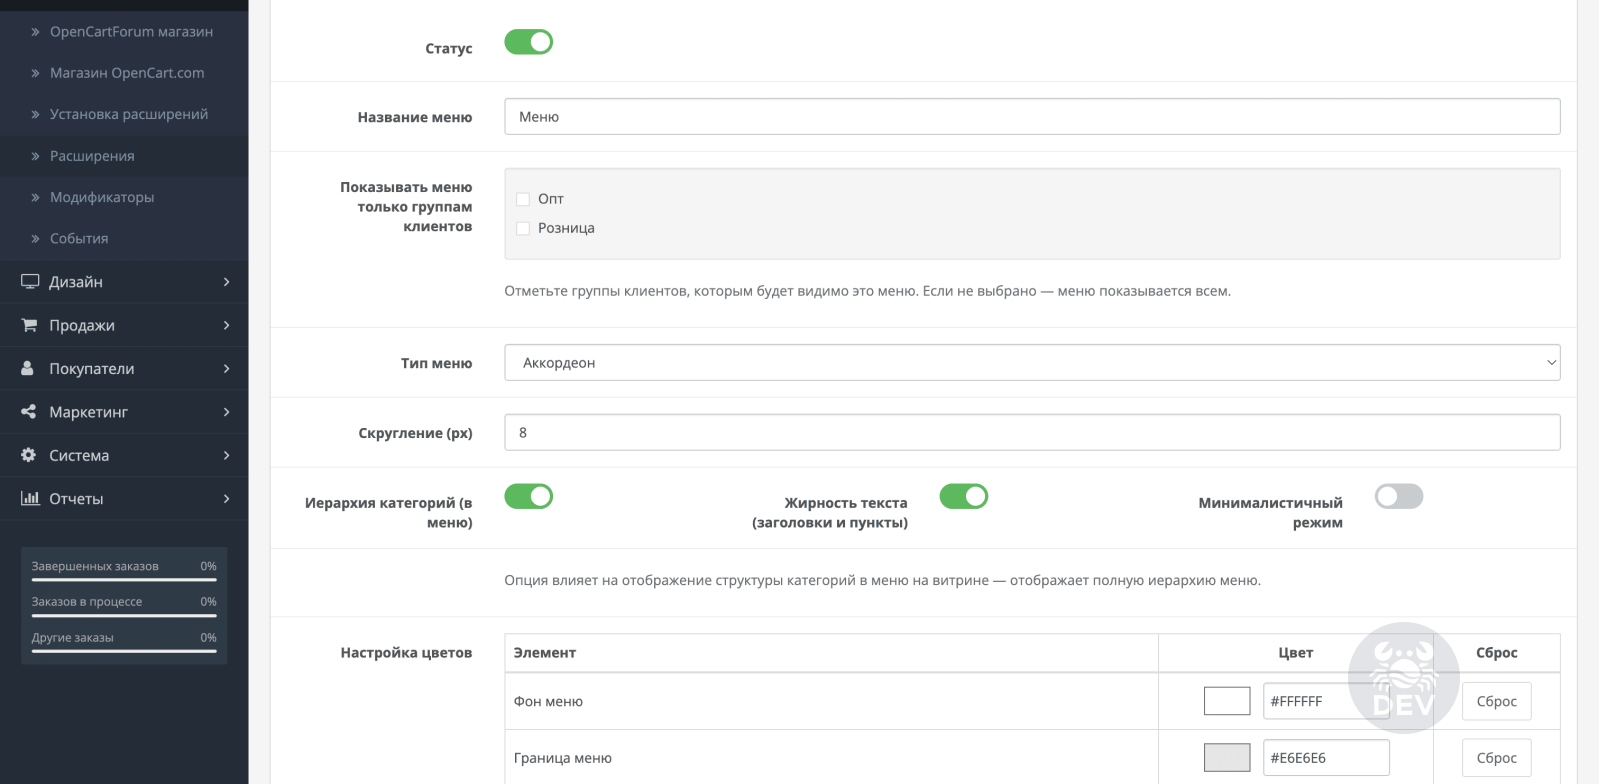Click the Дизайн monitor icon
Screen dimensions: 1600x784
click(x=30, y=282)
